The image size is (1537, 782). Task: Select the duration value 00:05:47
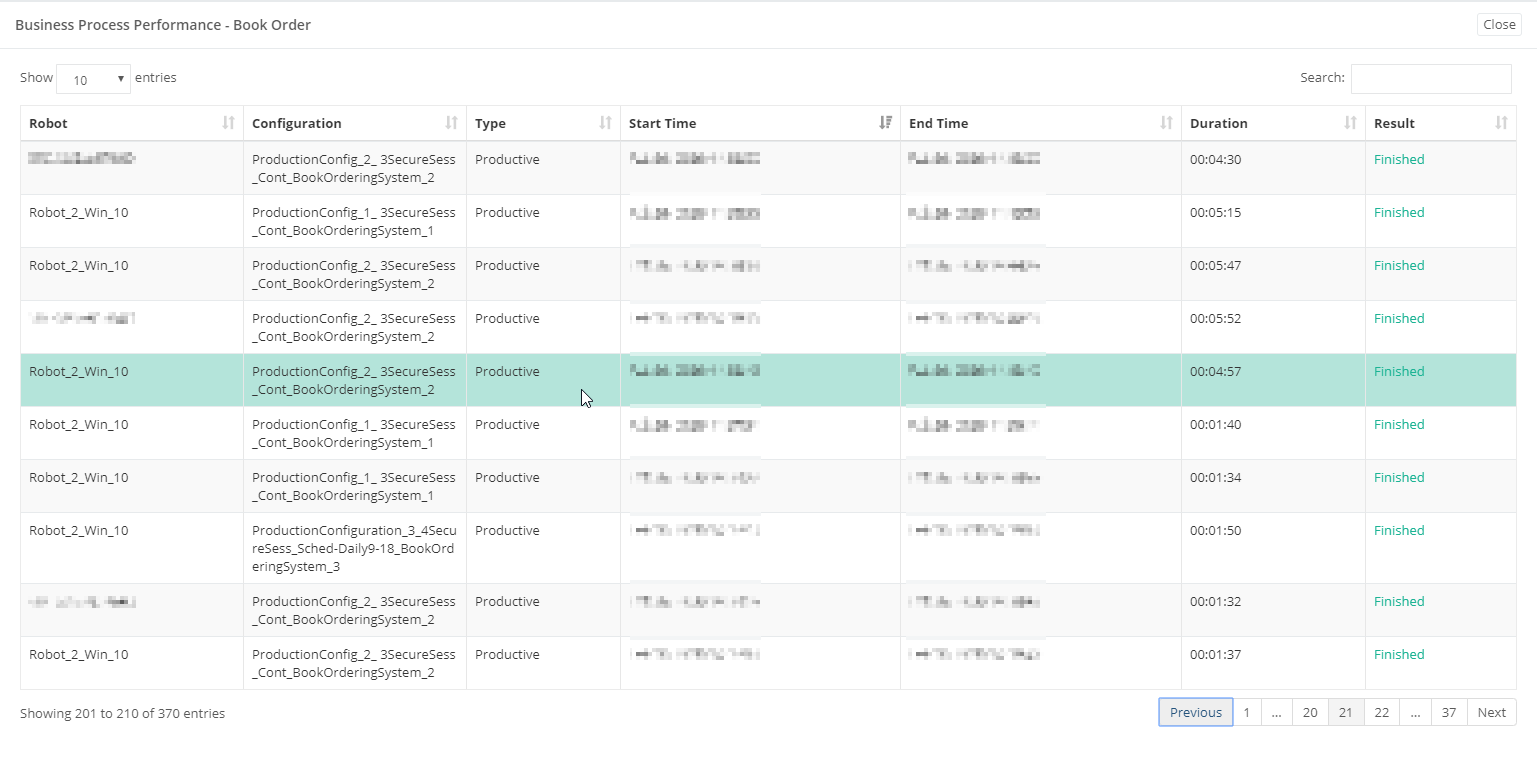coord(1215,265)
